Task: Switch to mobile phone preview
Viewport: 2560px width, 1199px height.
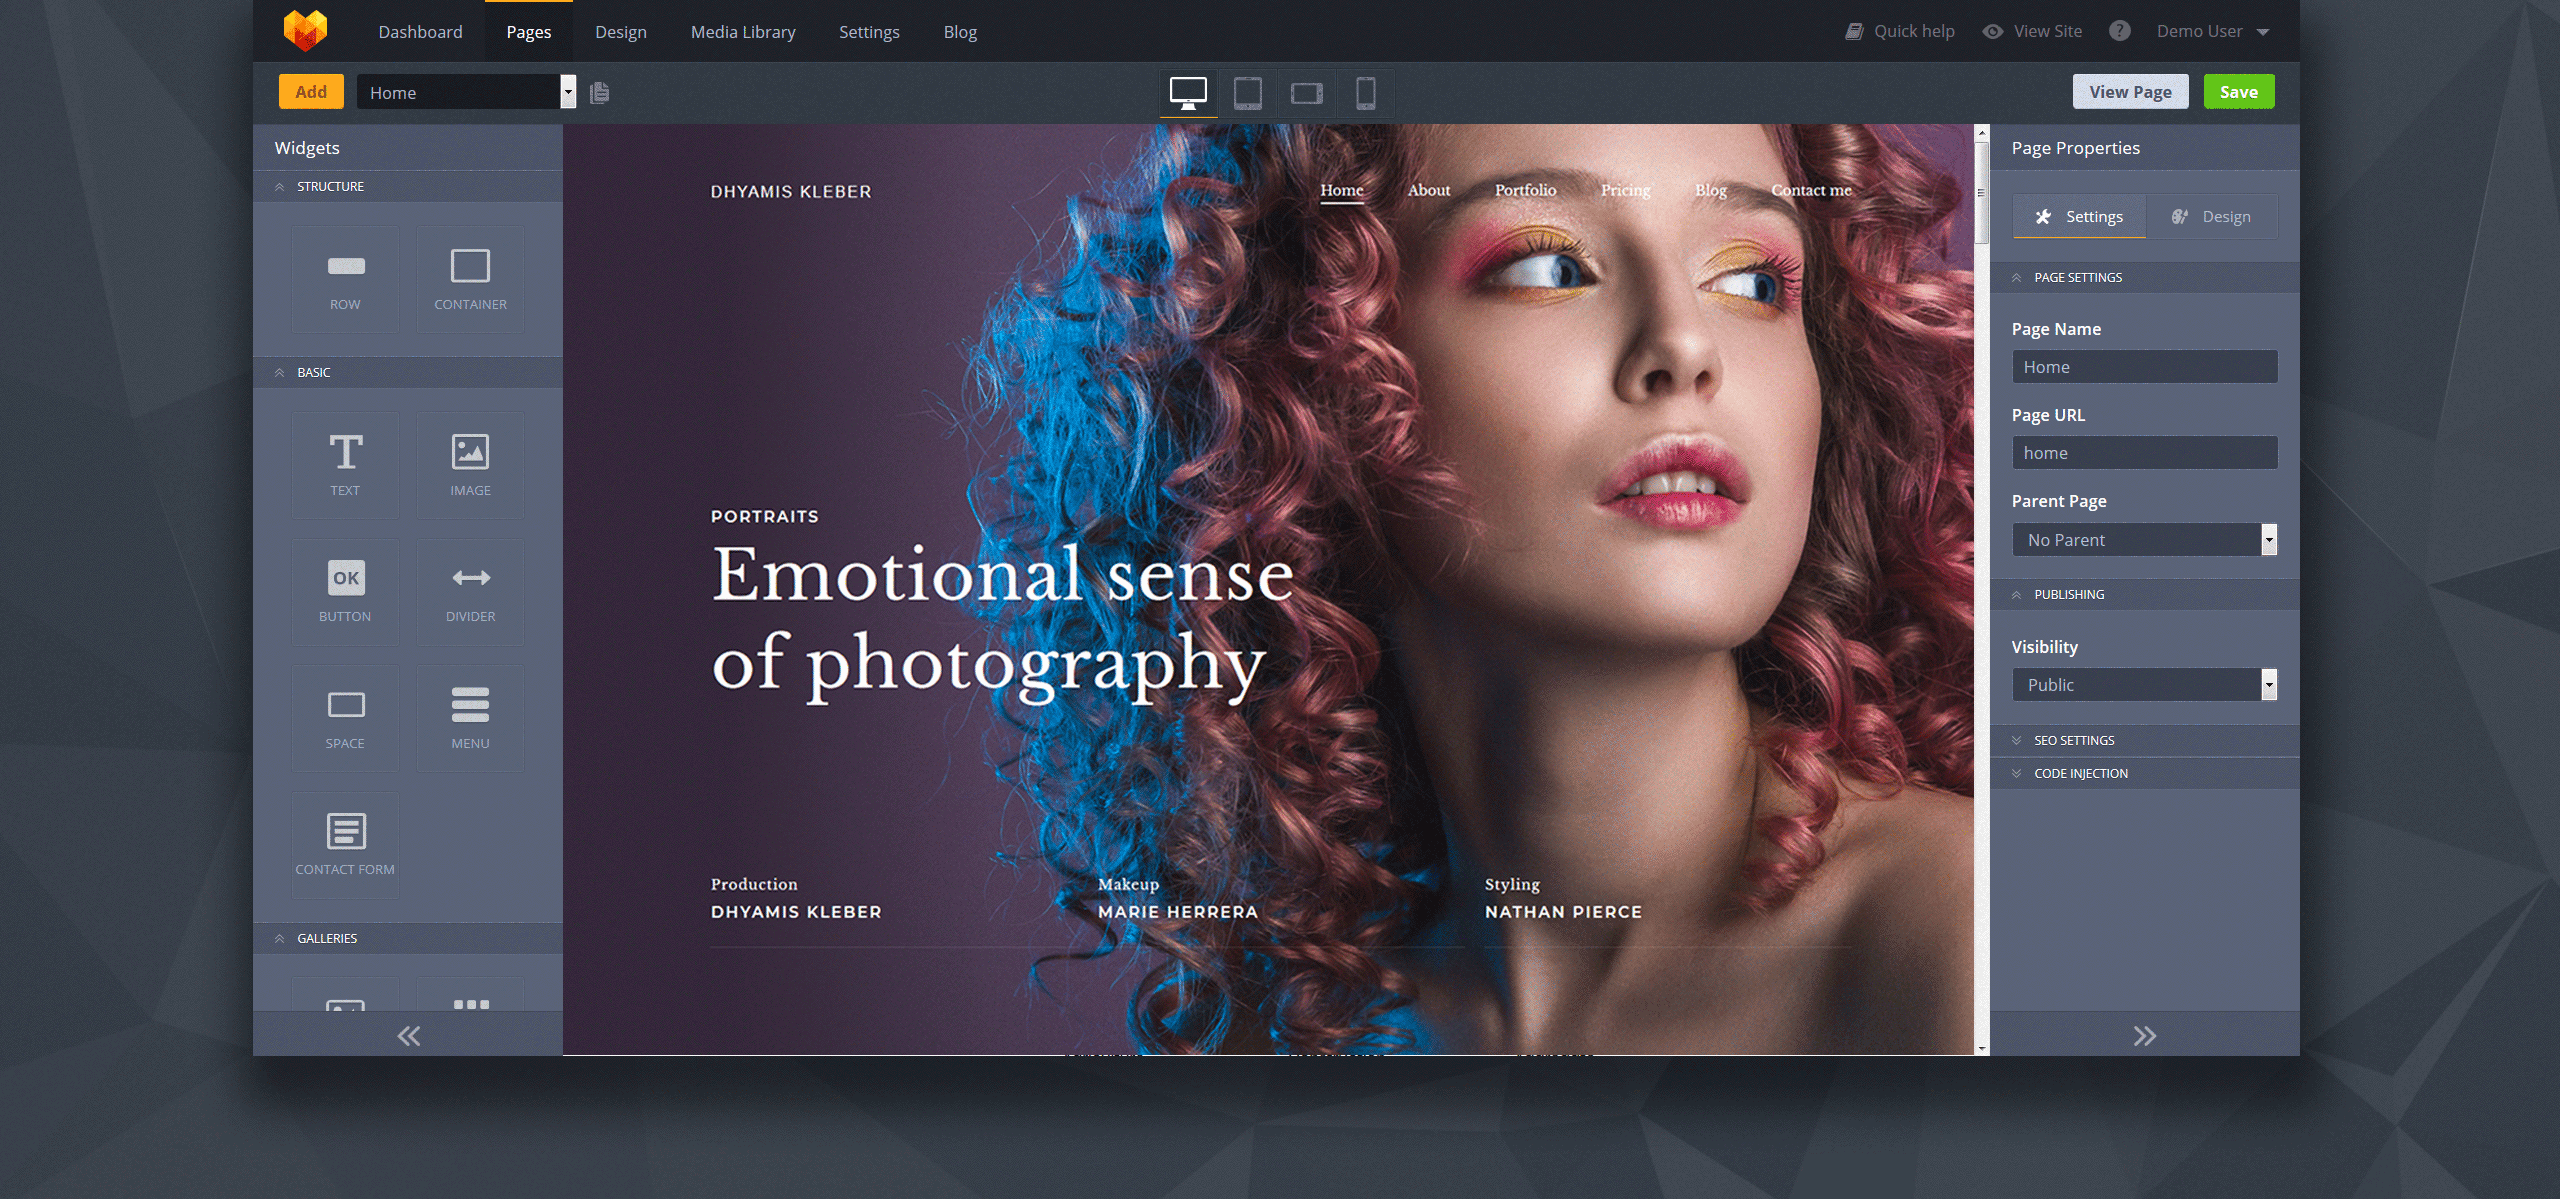Action: [1365, 93]
